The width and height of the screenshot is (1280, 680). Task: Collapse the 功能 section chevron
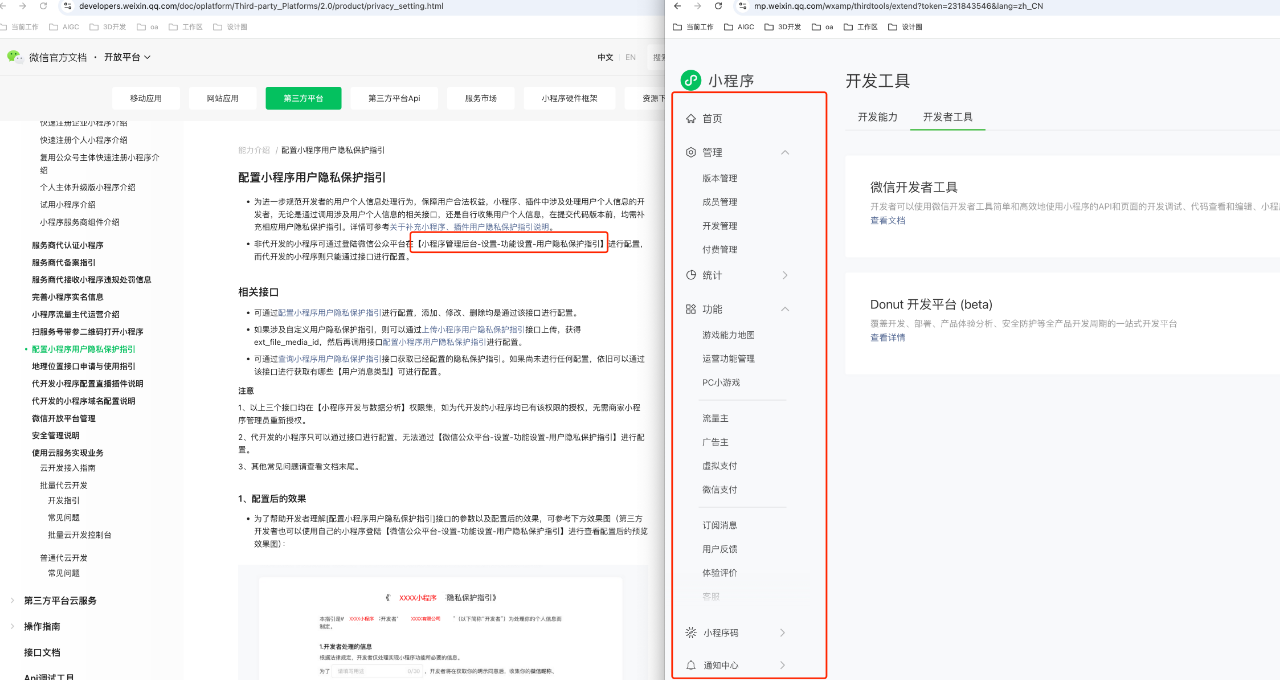coord(785,309)
